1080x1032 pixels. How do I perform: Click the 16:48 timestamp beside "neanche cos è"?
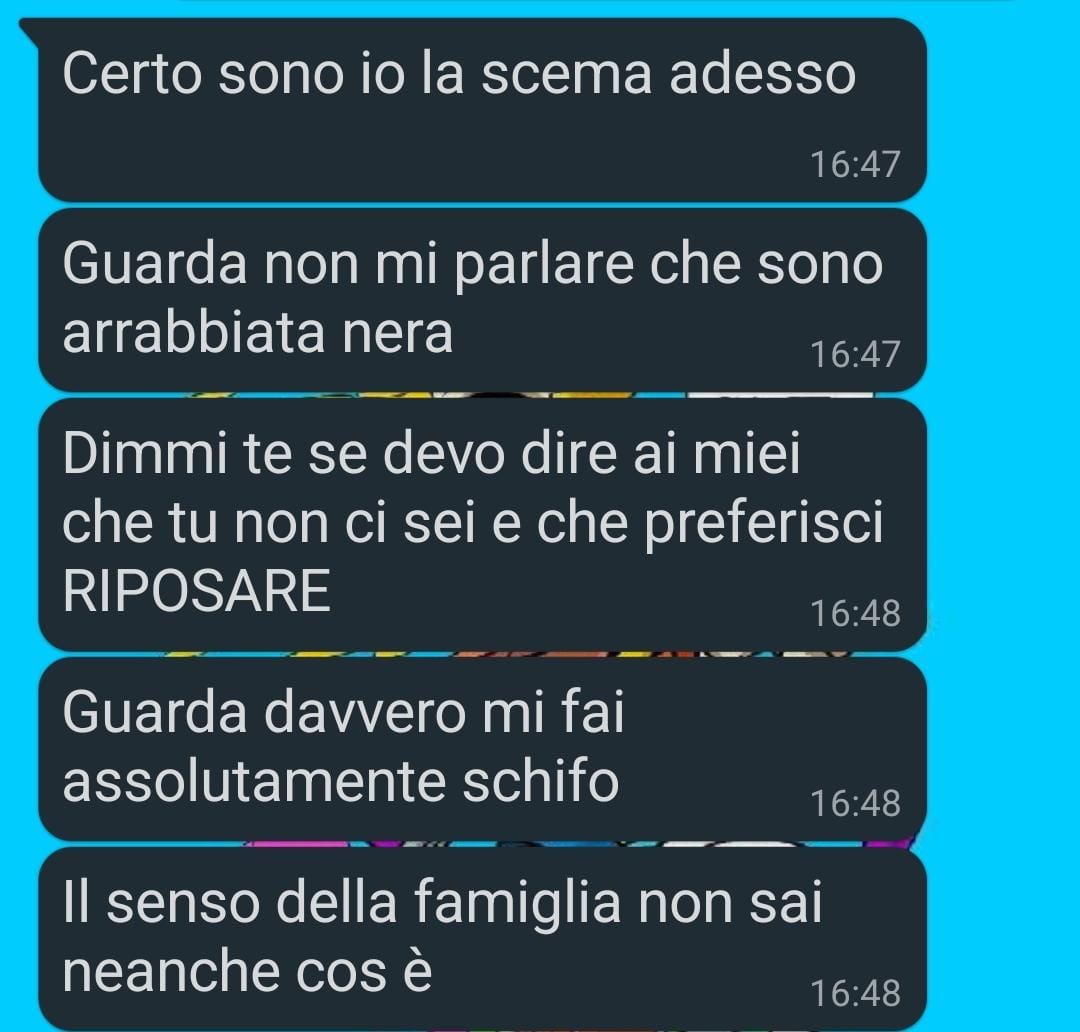pos(855,993)
